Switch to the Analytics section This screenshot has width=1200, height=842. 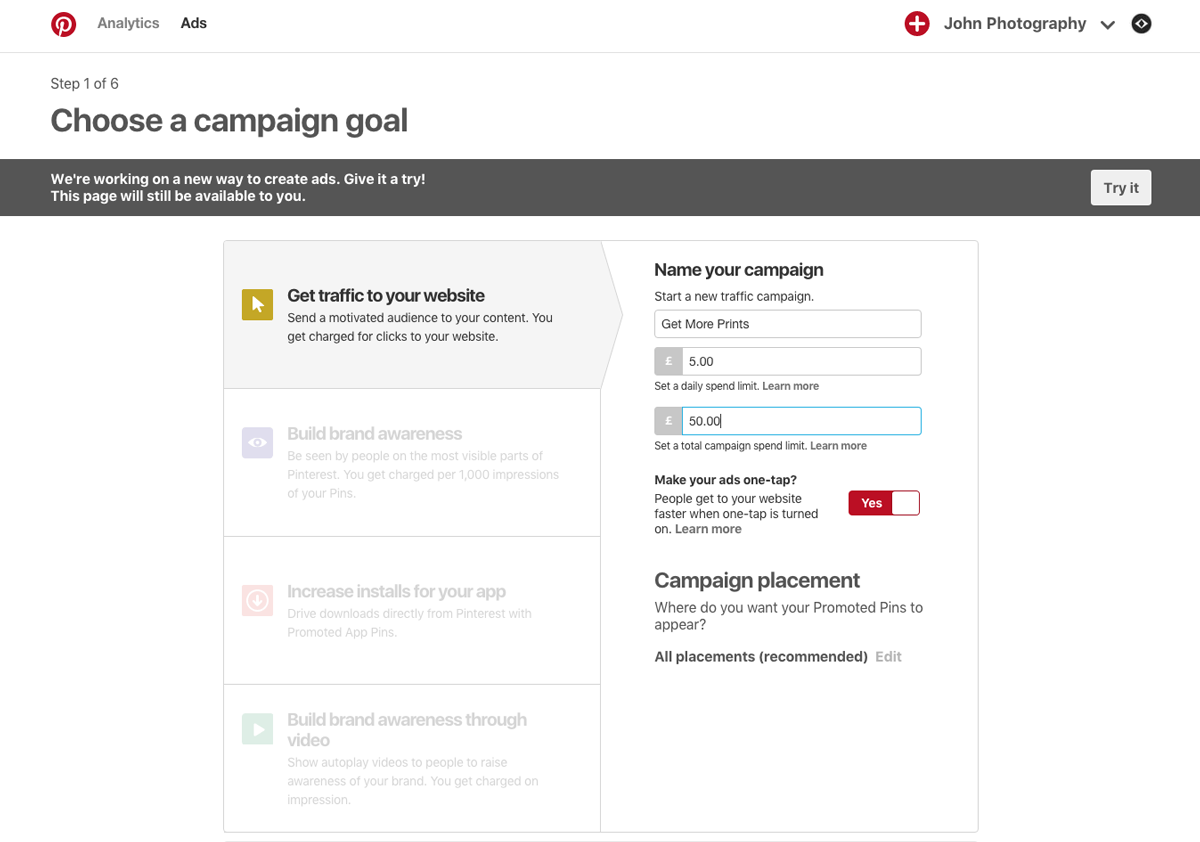[x=128, y=23]
